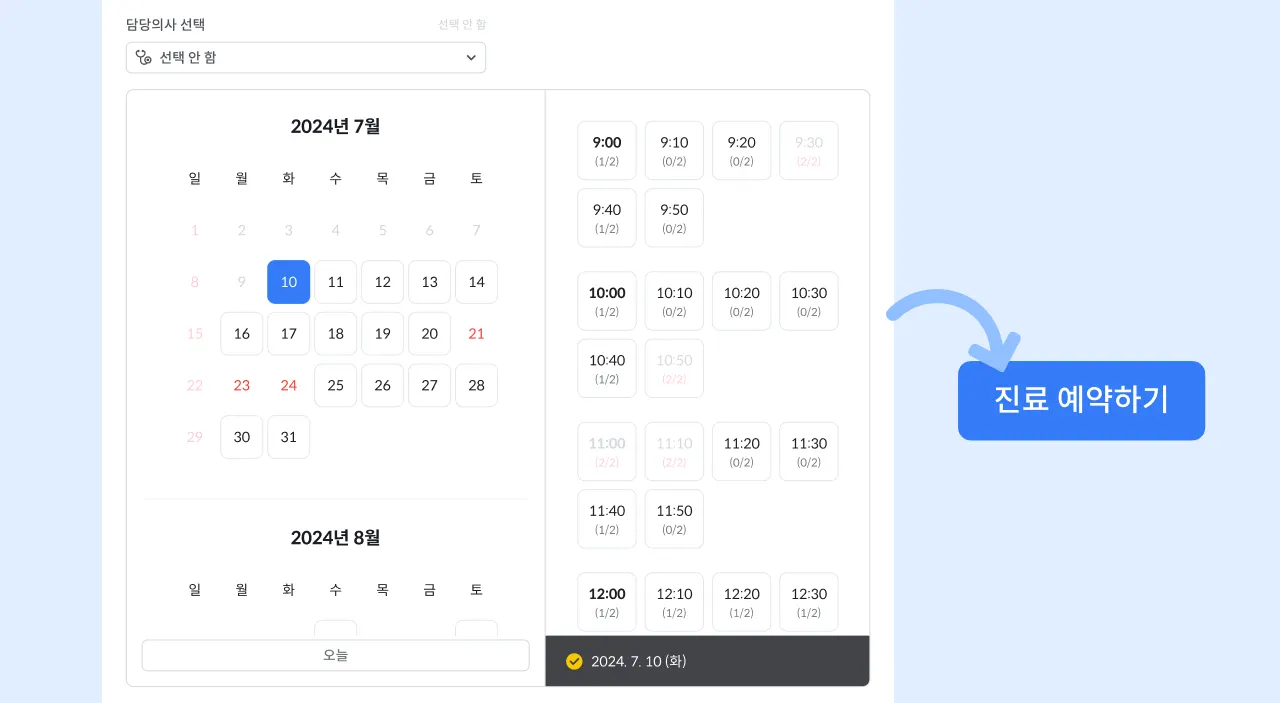Select July 20 on the calendar
1280x703 pixels.
tap(430, 334)
